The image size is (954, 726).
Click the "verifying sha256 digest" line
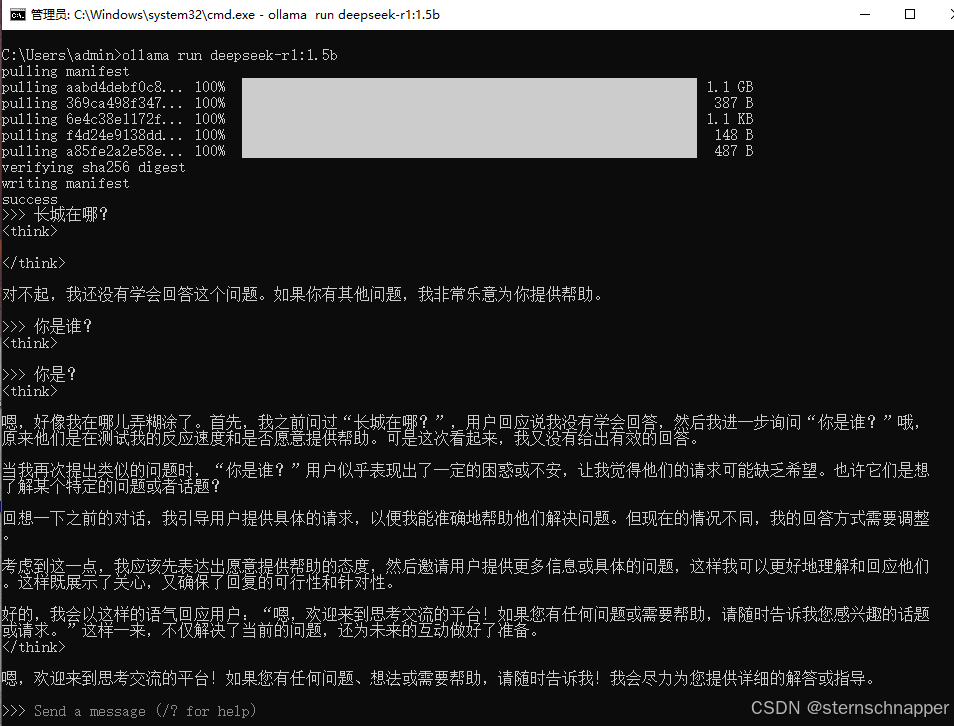click(x=93, y=167)
